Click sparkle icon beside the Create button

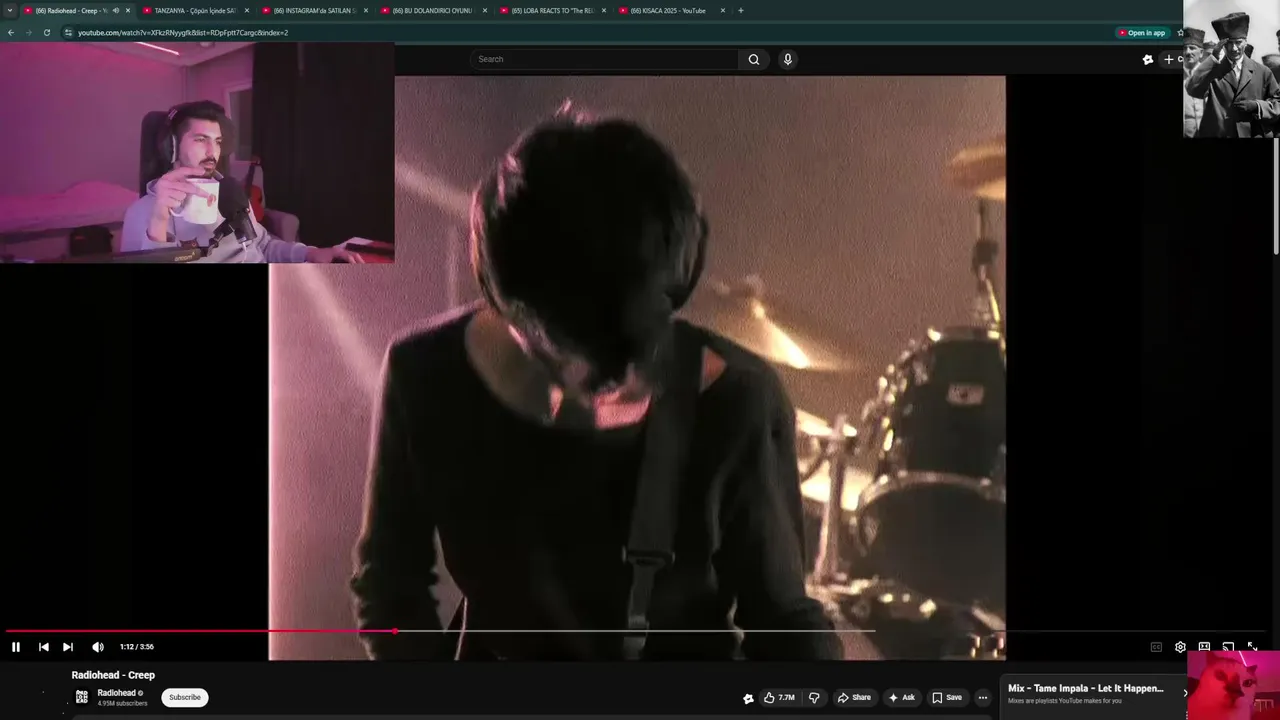[x=1148, y=59]
